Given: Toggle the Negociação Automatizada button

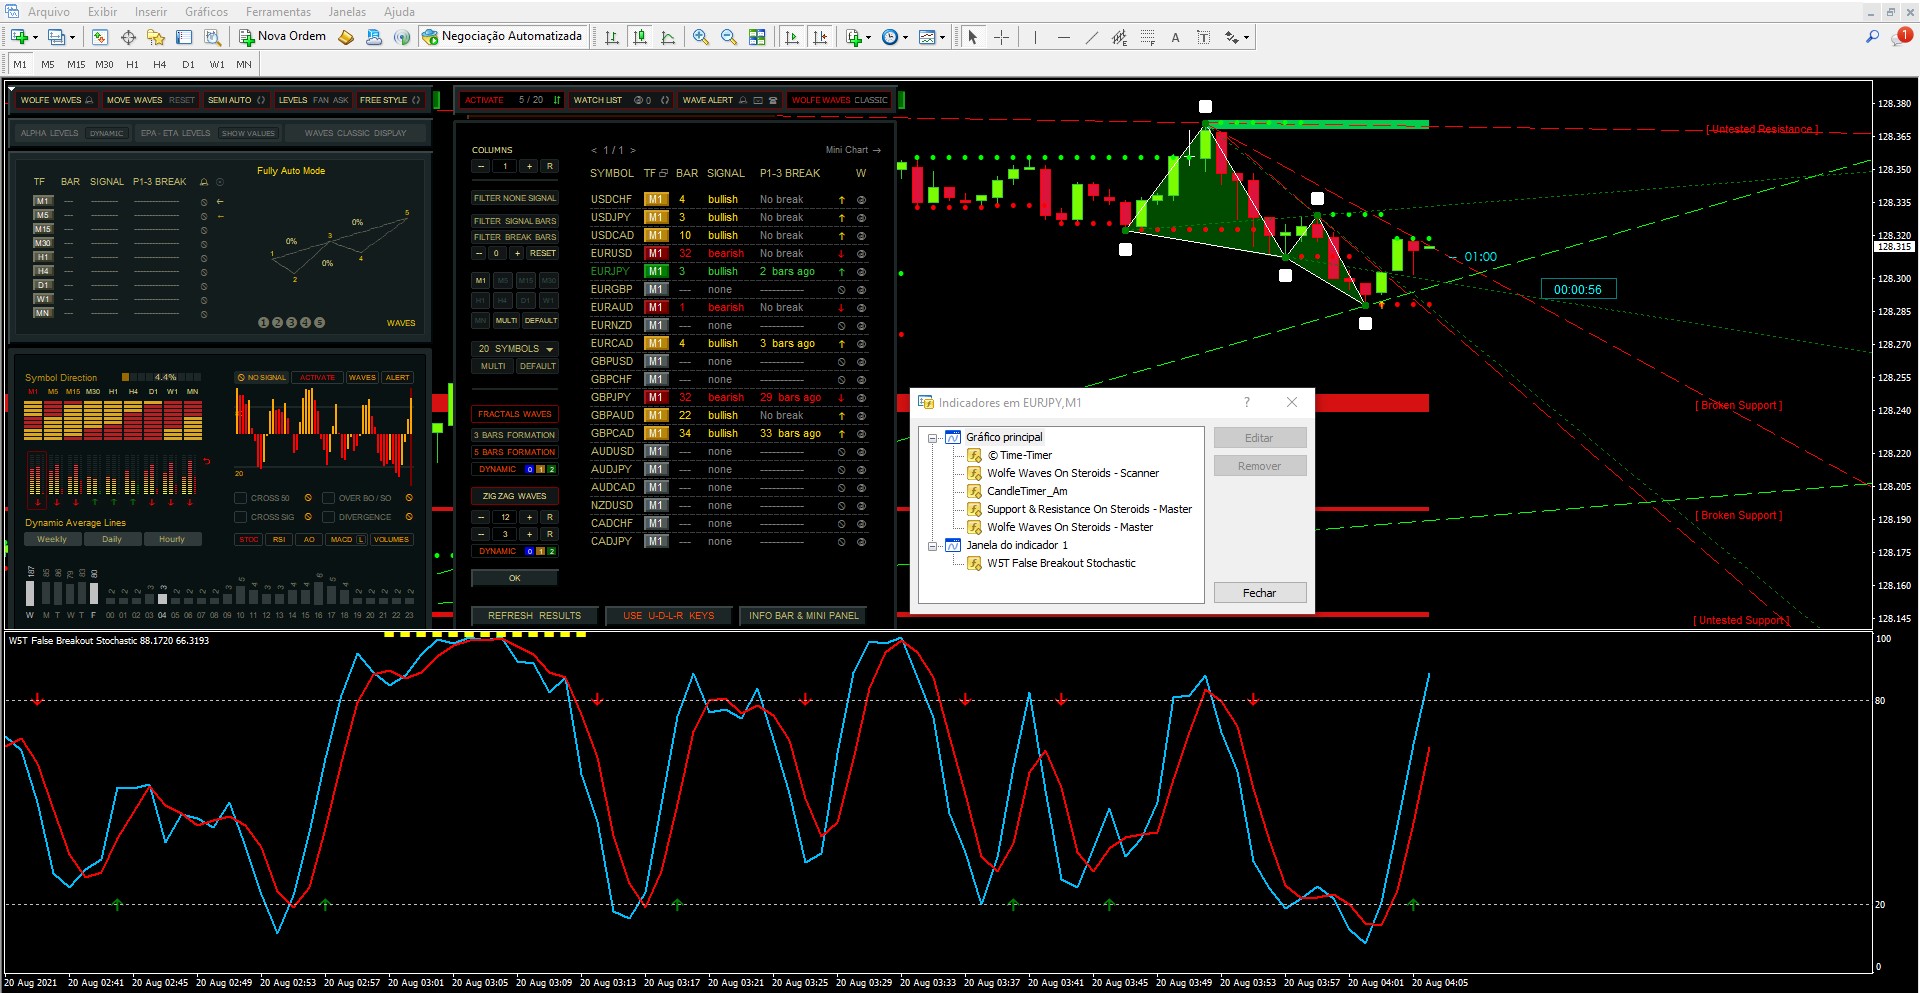Looking at the screenshot, I should point(502,37).
